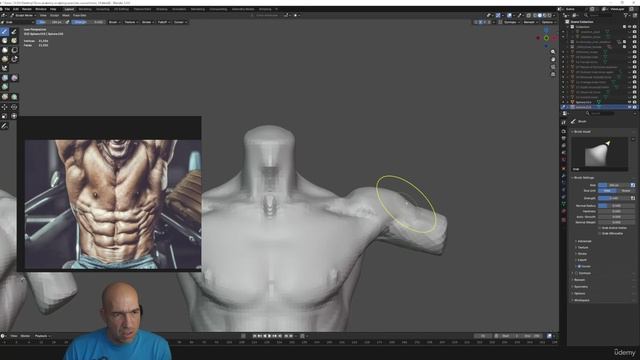Adjust the Hardness slider in Brush Settings
The image size is (640, 360).
pos(616,211)
